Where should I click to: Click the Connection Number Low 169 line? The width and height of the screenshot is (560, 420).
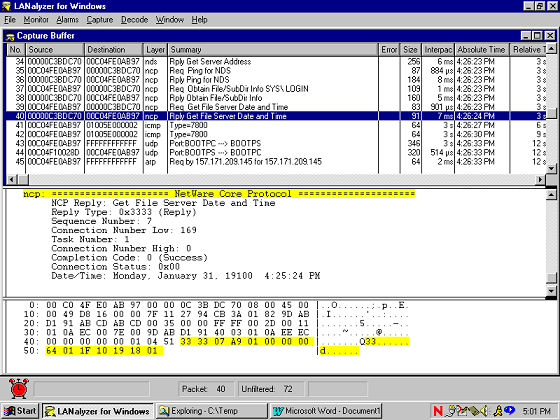coord(124,230)
